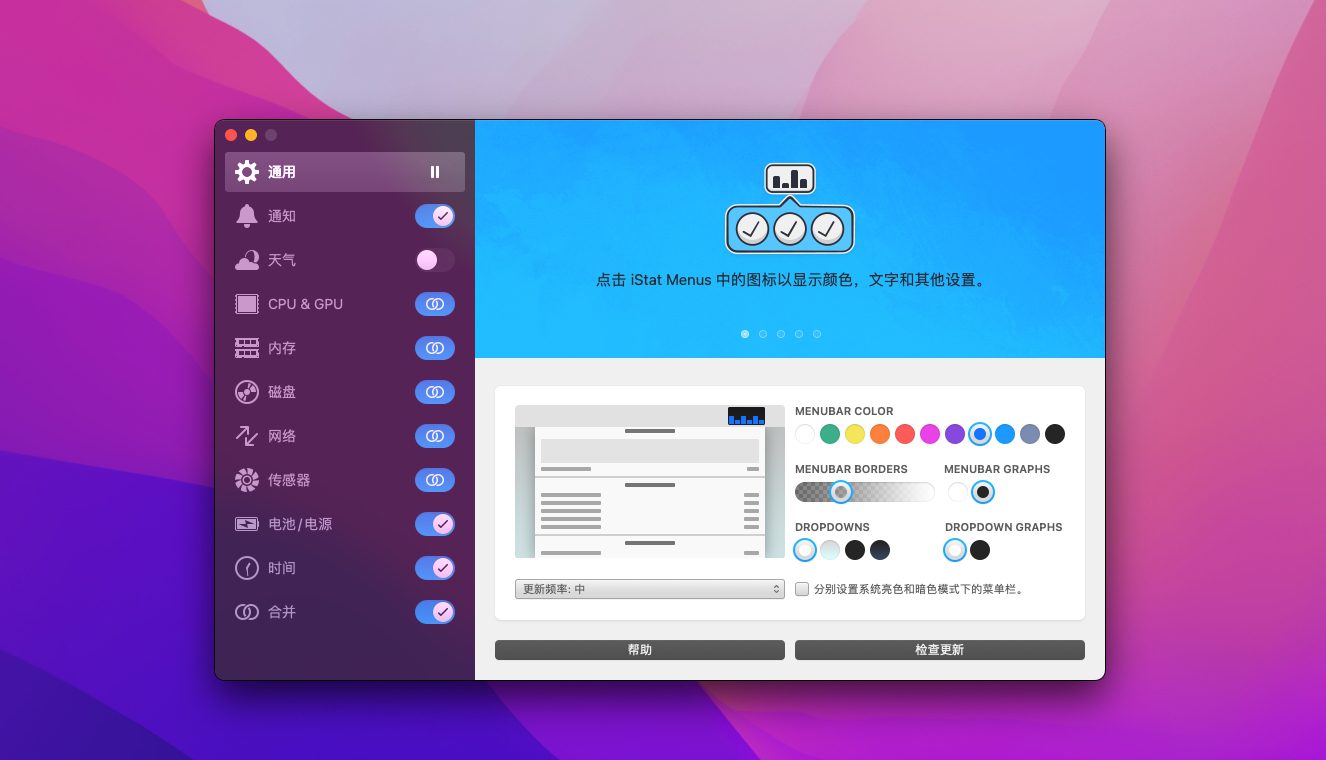1326x760 pixels.
Task: Click the memory icon for 内存
Action: point(246,348)
